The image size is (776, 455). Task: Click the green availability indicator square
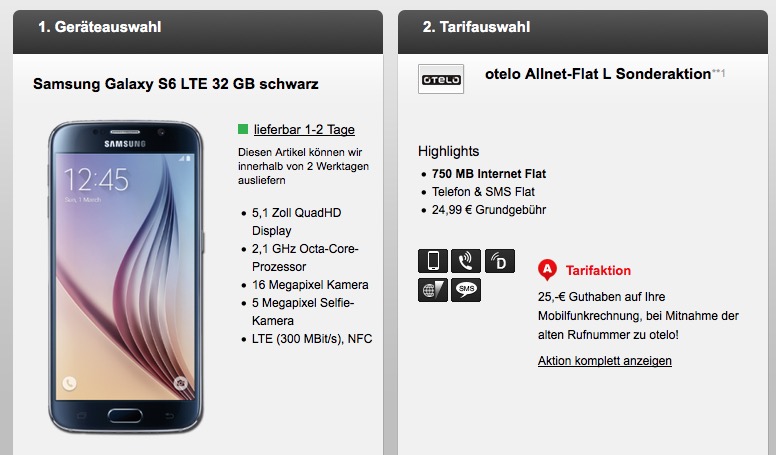(242, 129)
